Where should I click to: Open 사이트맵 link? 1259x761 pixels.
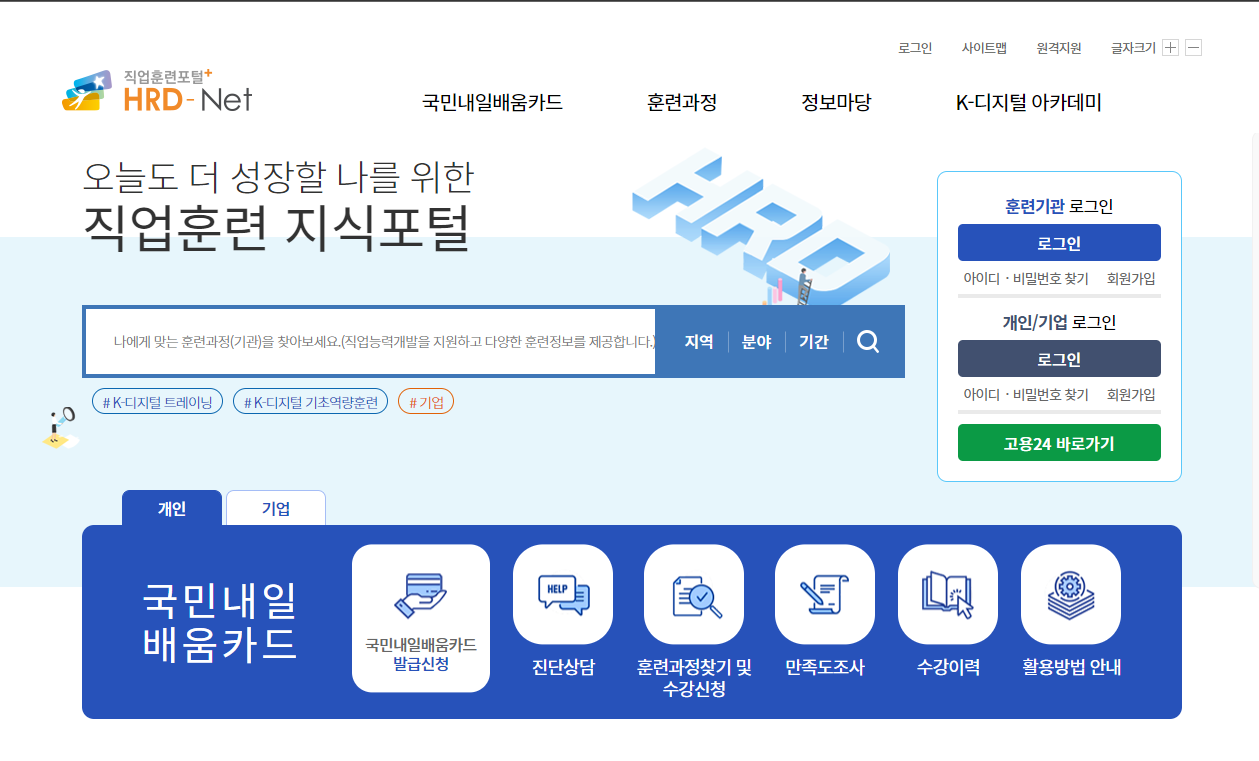tap(984, 48)
